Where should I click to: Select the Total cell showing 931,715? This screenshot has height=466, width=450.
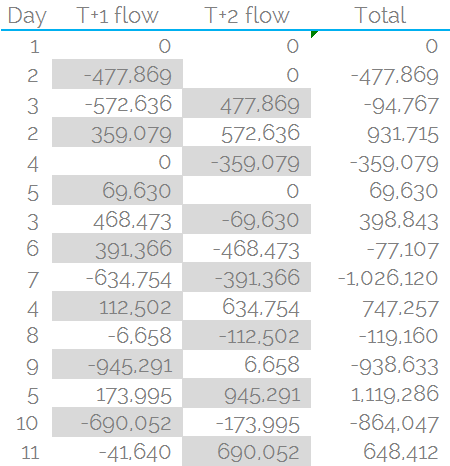381,132
